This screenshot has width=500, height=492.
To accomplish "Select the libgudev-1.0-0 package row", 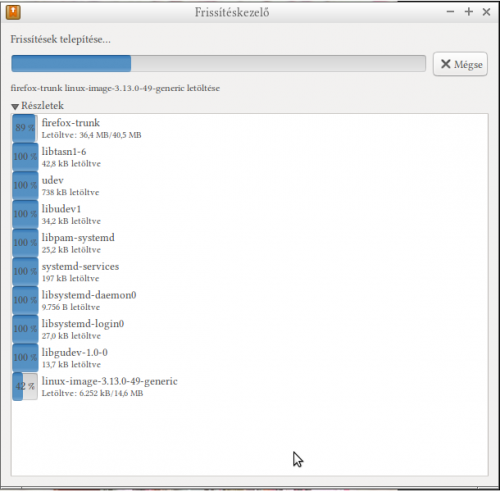I will [x=250, y=358].
